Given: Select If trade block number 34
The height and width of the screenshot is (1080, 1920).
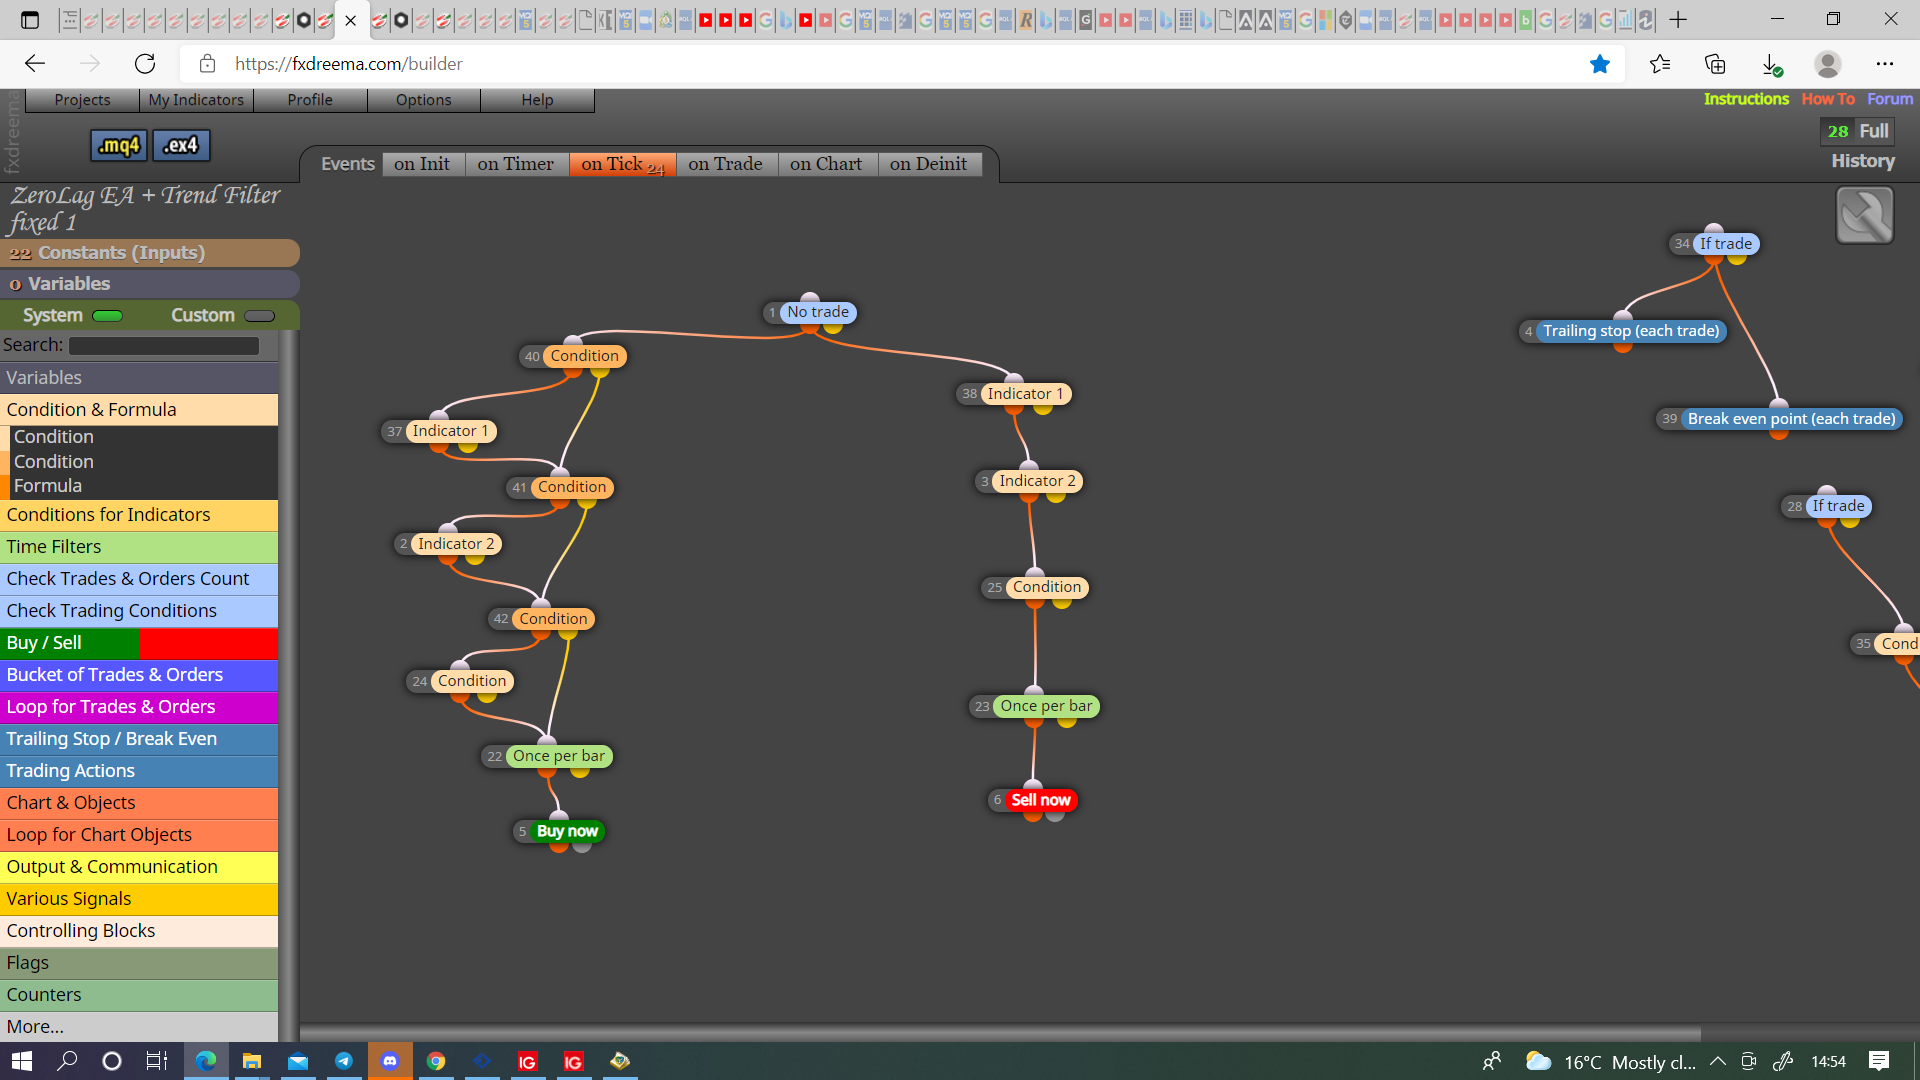Looking at the screenshot, I should (x=1726, y=243).
